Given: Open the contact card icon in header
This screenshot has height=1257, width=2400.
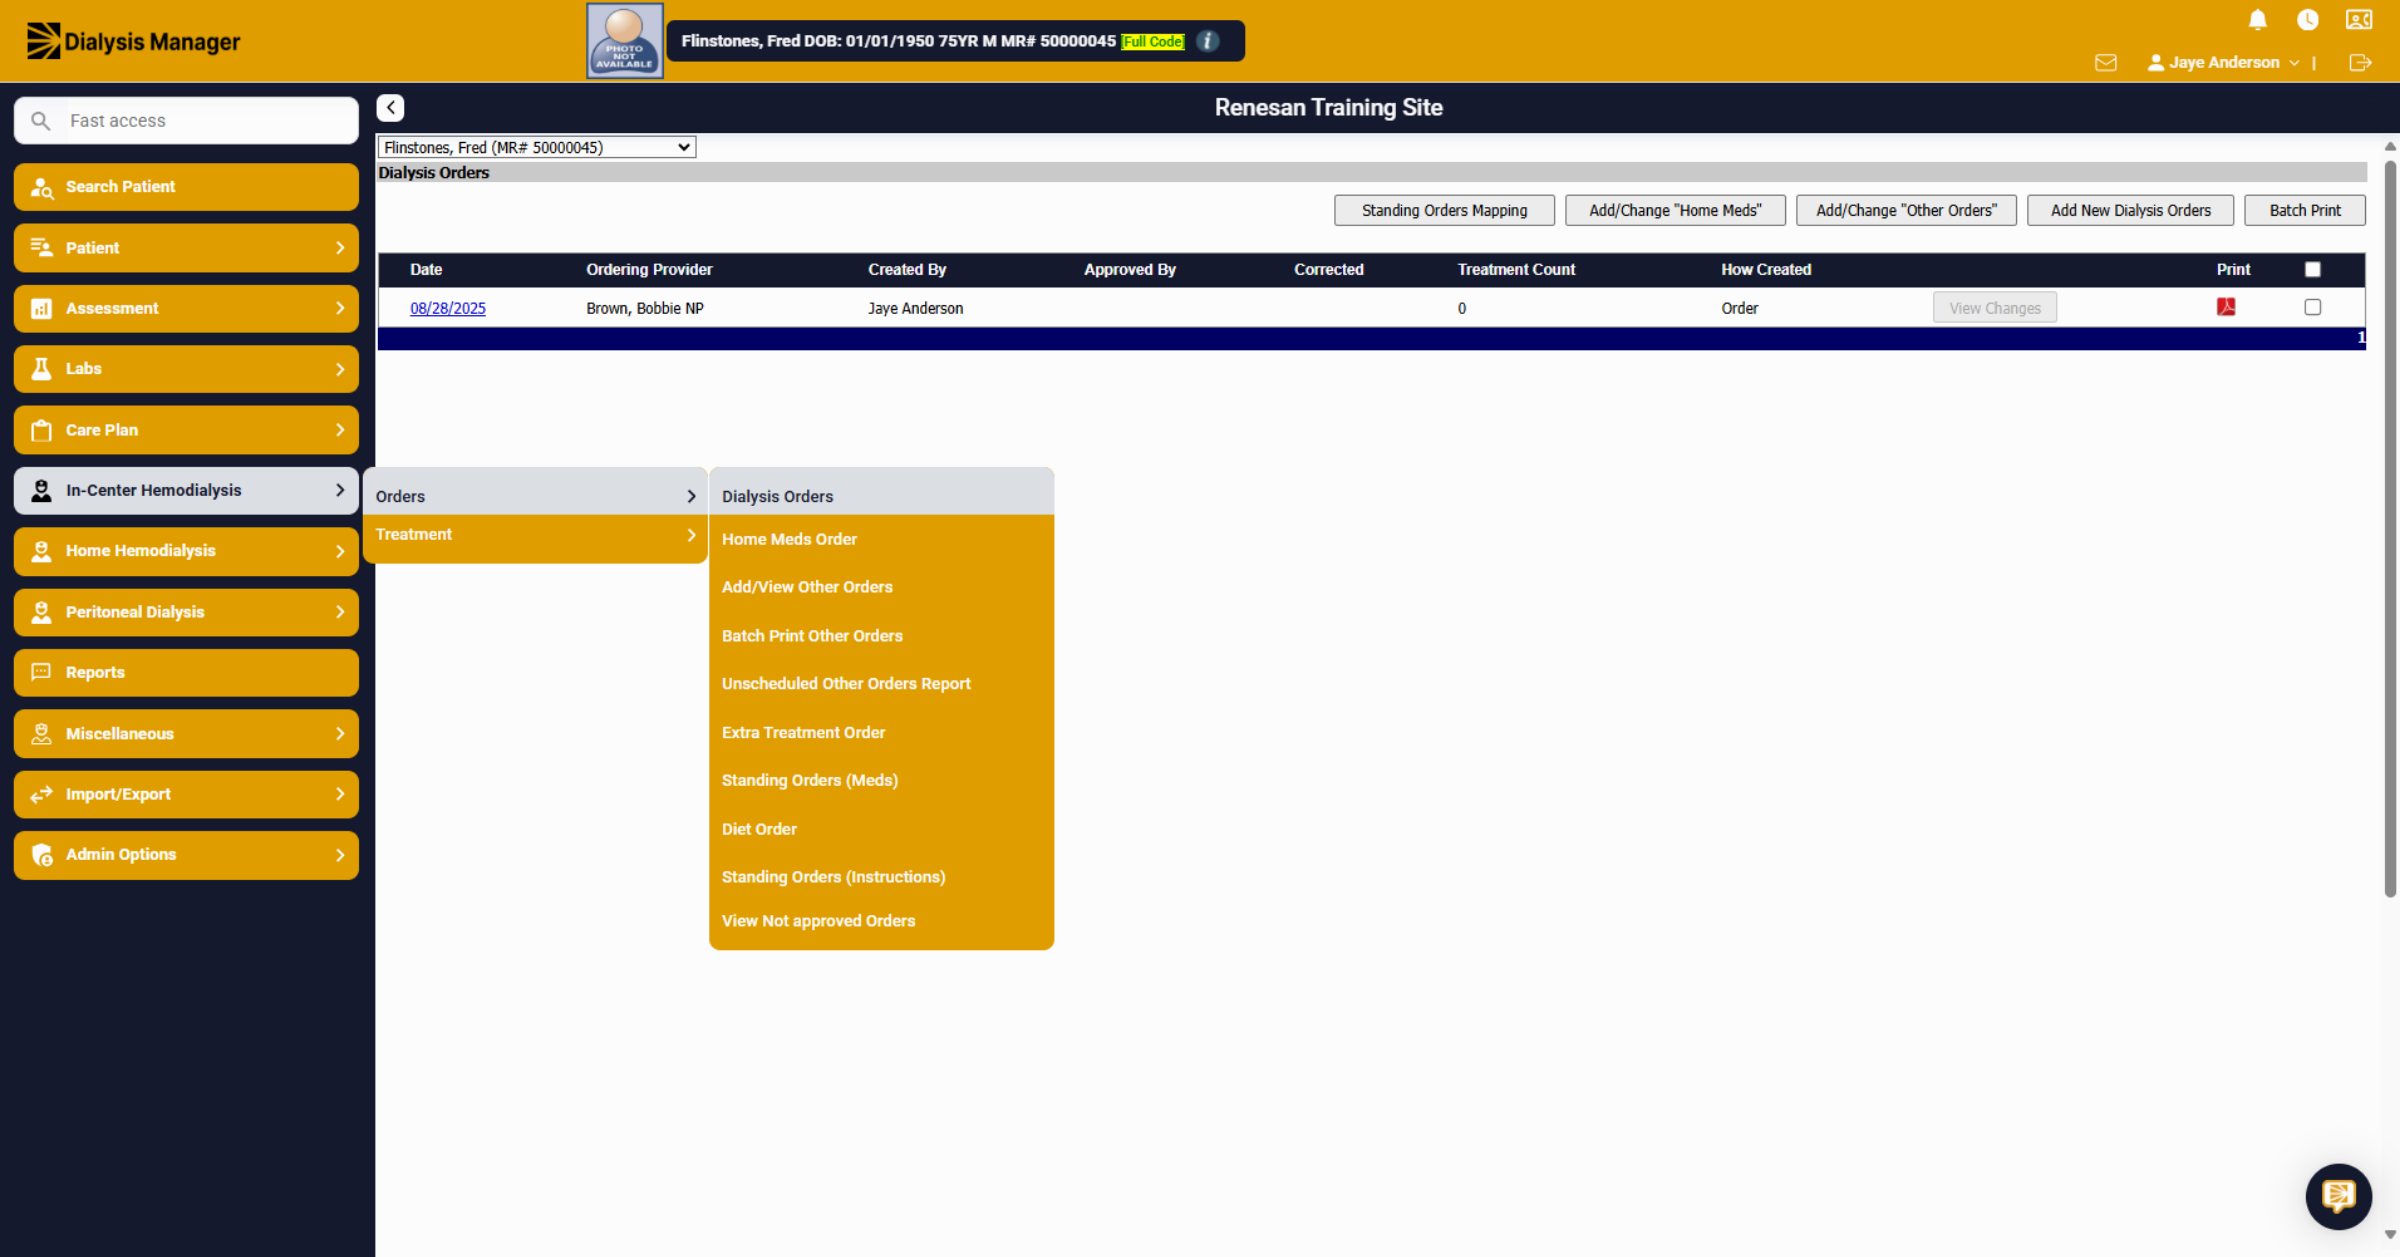Looking at the screenshot, I should 2358,20.
